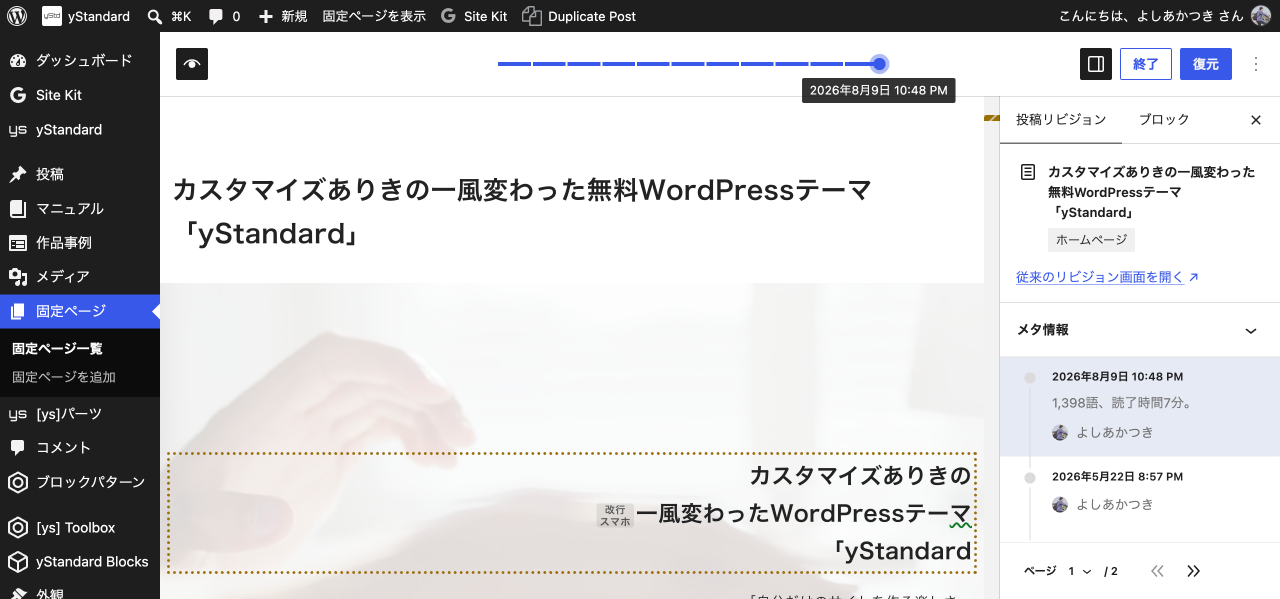This screenshot has height=599, width=1280.
Task: Click the 終了 button
Action: click(1146, 64)
